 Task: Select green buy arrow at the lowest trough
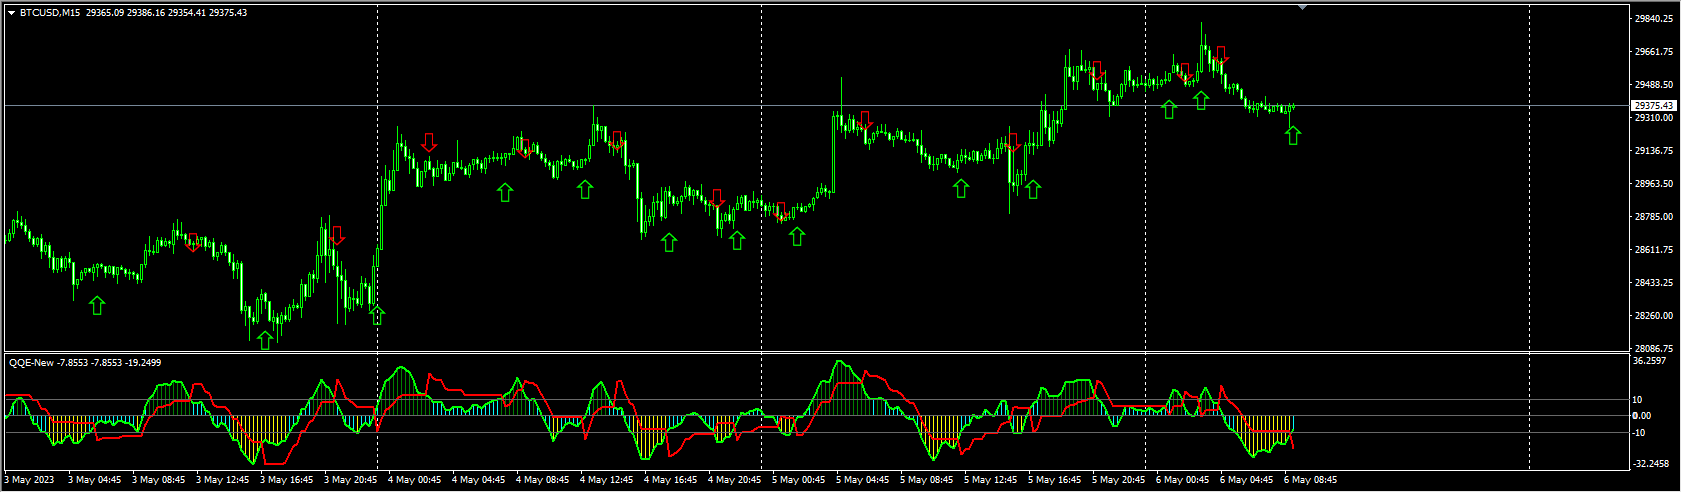click(x=264, y=340)
